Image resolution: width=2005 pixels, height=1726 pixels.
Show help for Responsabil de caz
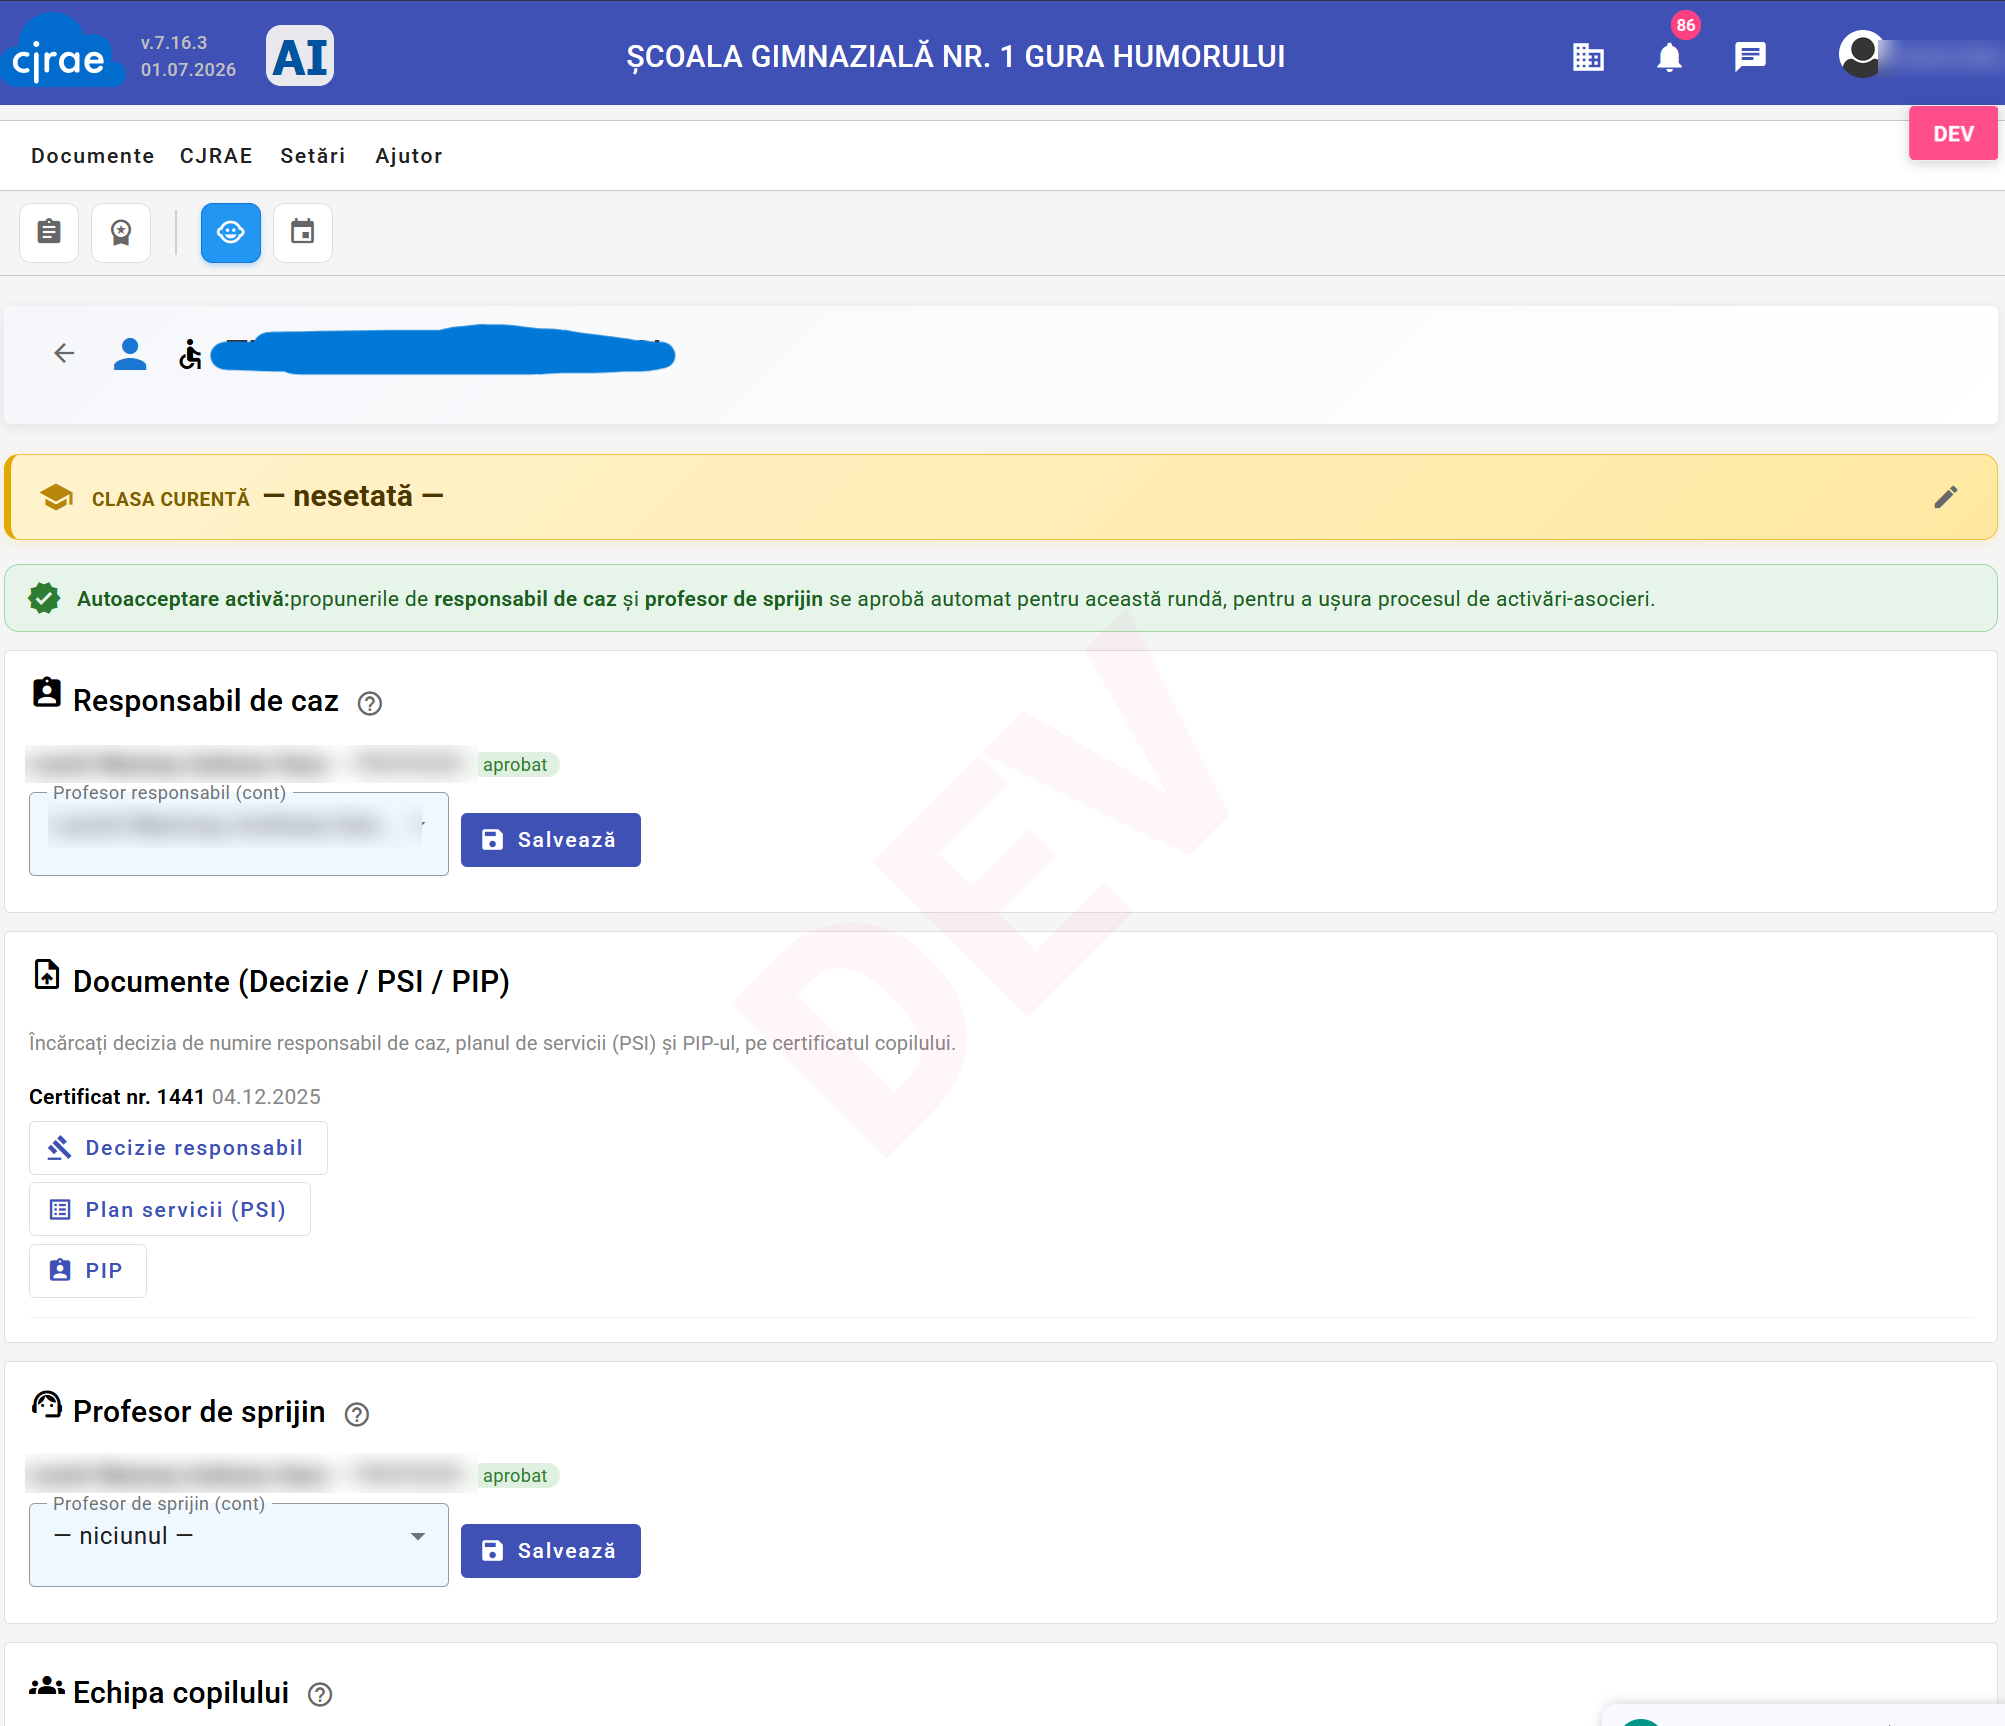[370, 704]
